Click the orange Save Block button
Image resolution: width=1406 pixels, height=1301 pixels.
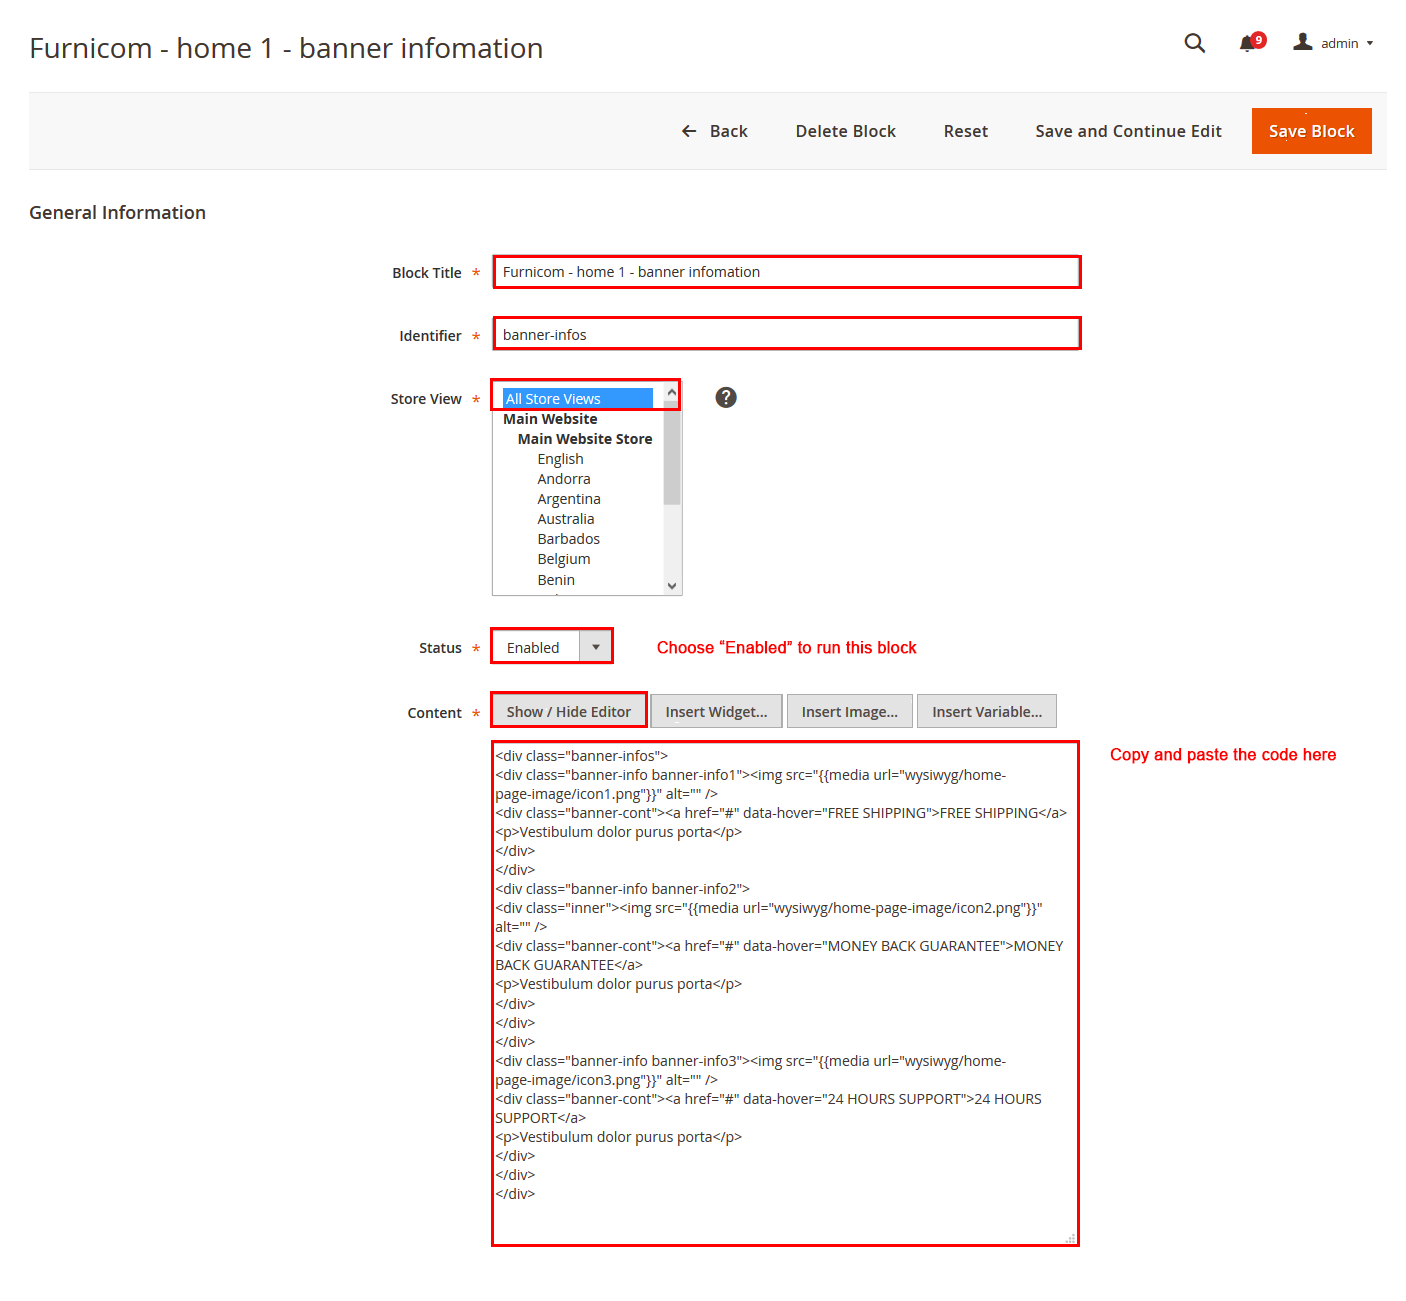pyautogui.click(x=1311, y=131)
